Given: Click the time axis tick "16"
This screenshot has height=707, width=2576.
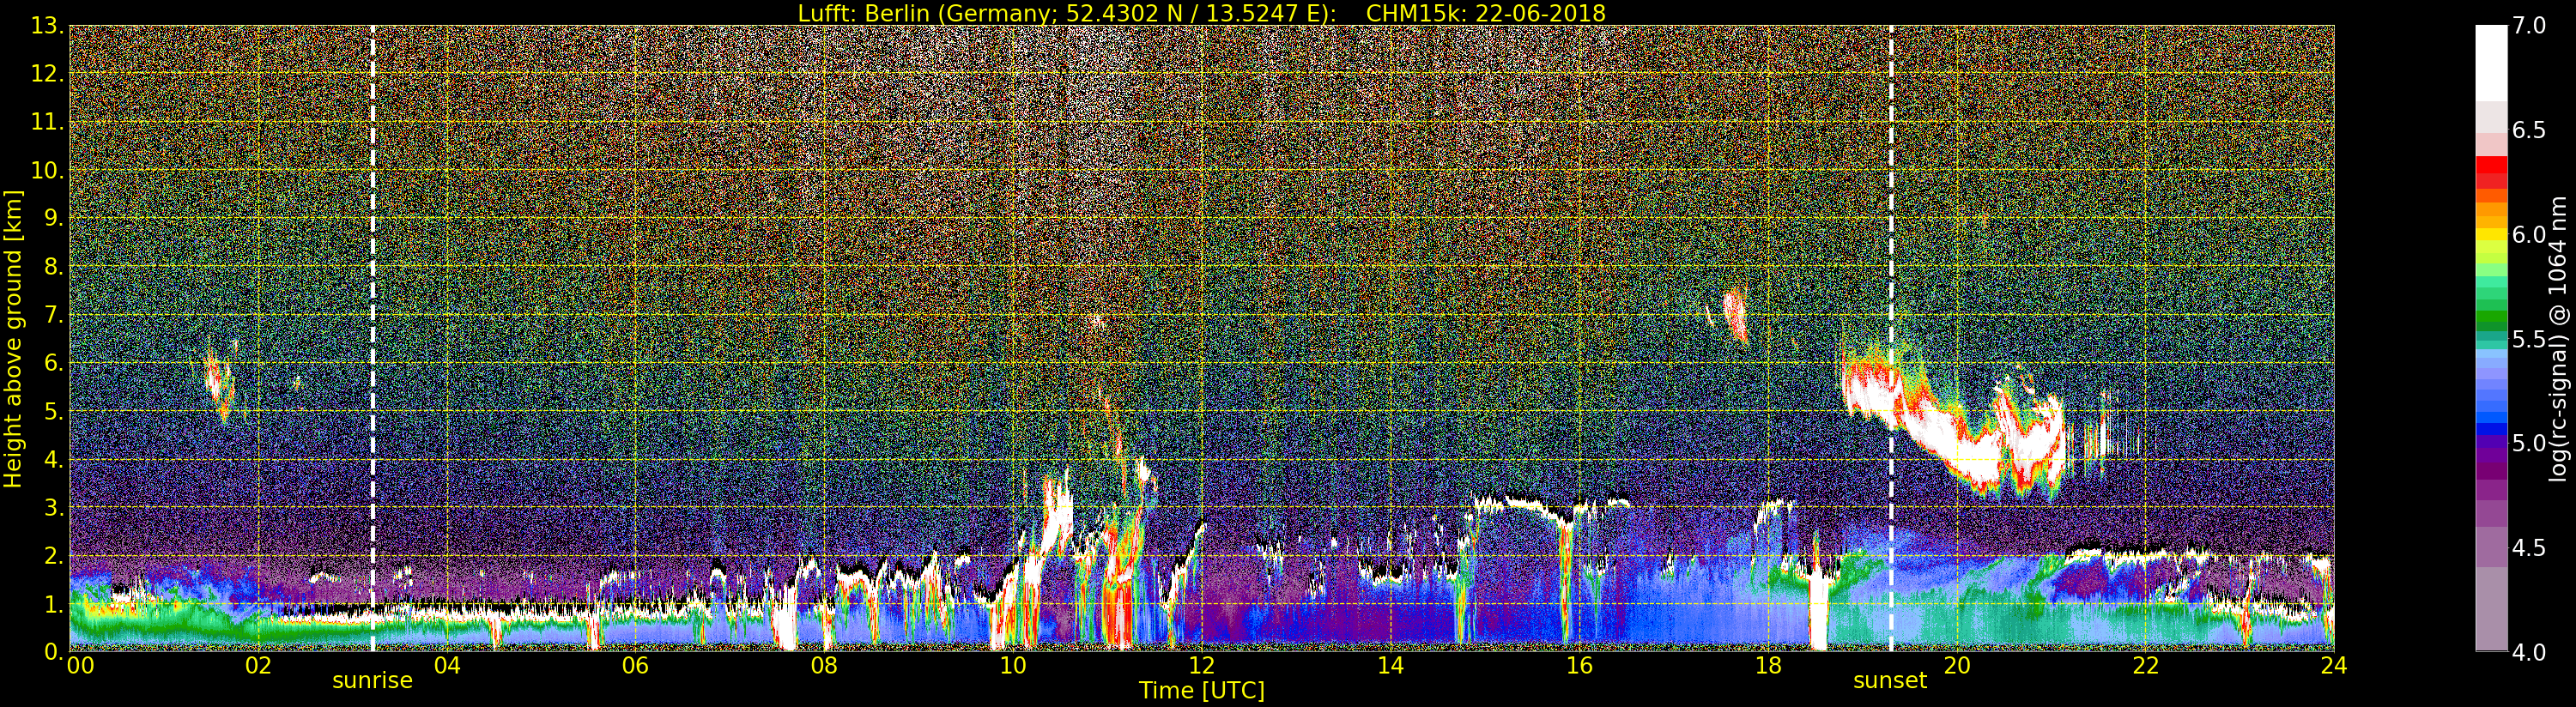Looking at the screenshot, I should coord(1579,665).
